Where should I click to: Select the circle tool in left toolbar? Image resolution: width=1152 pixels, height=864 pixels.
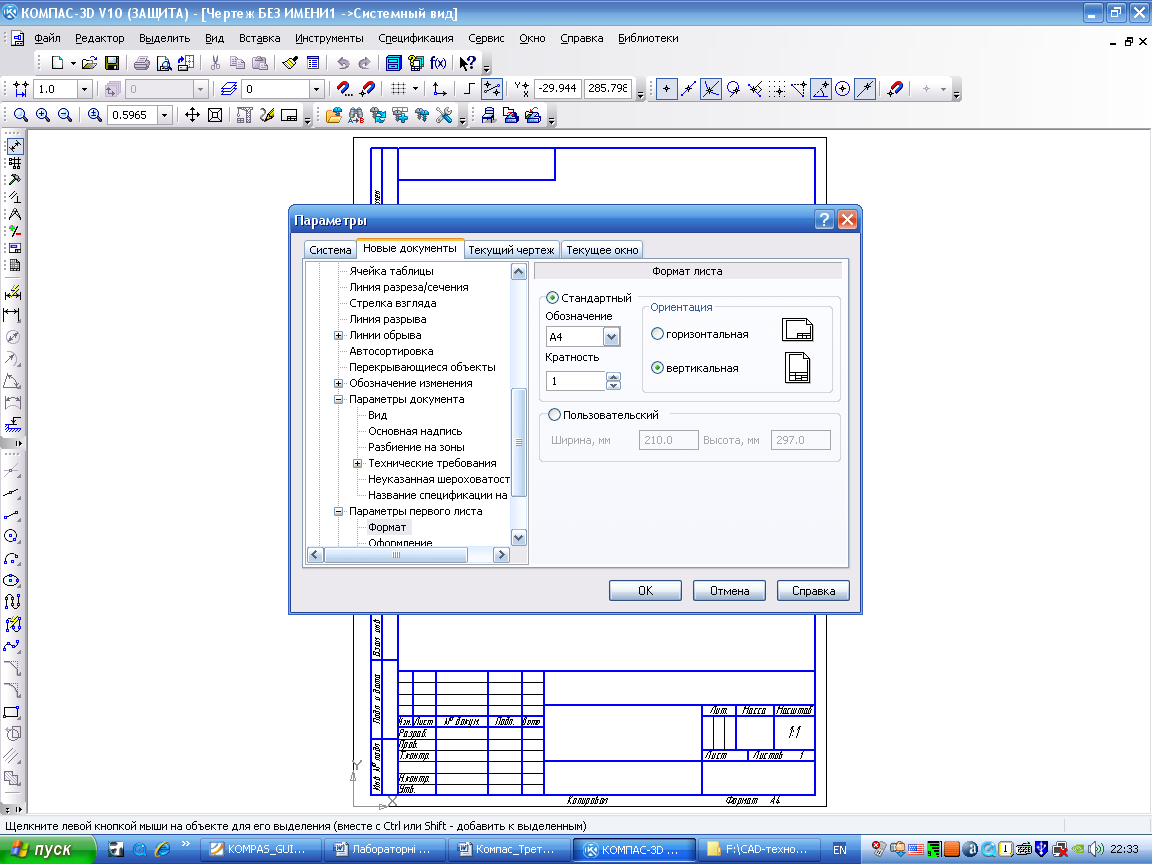coord(12,536)
